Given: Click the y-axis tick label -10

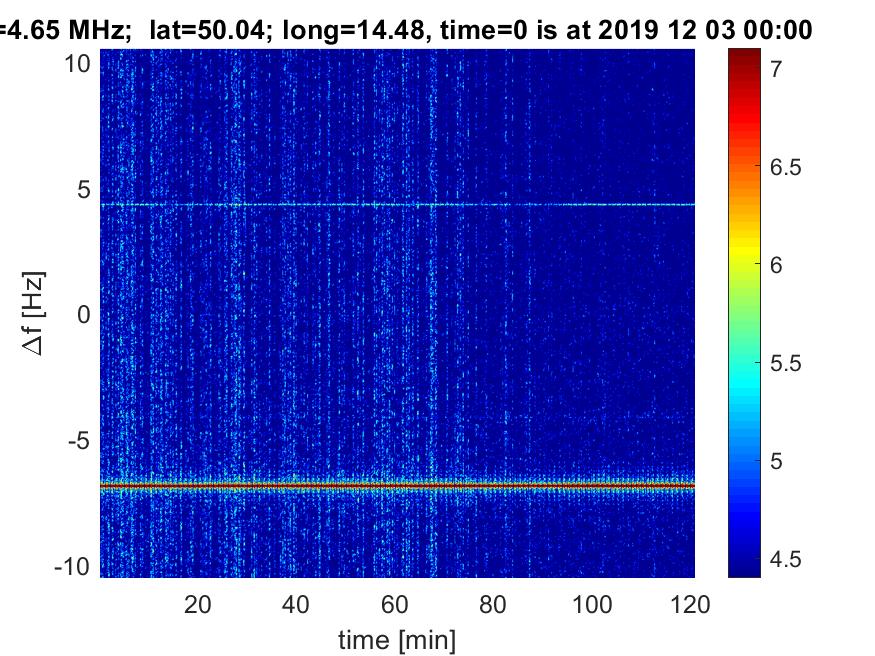Looking at the screenshot, I should click(72, 567).
